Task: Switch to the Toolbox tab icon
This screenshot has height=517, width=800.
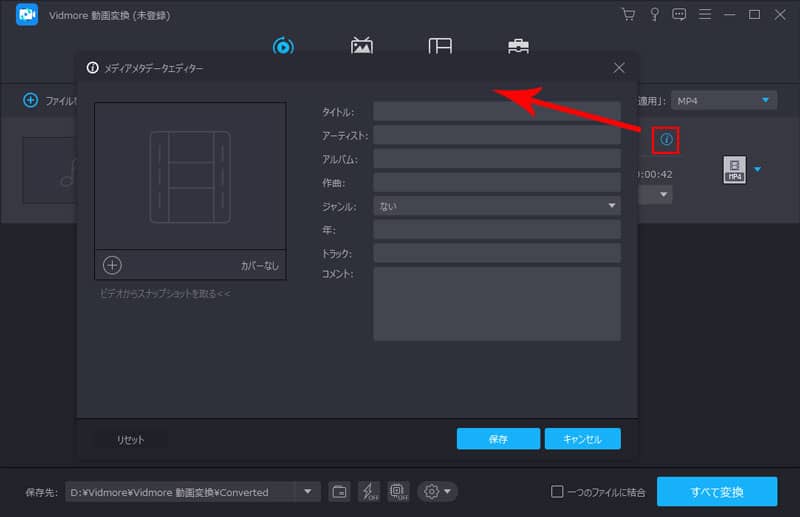Action: [x=518, y=46]
